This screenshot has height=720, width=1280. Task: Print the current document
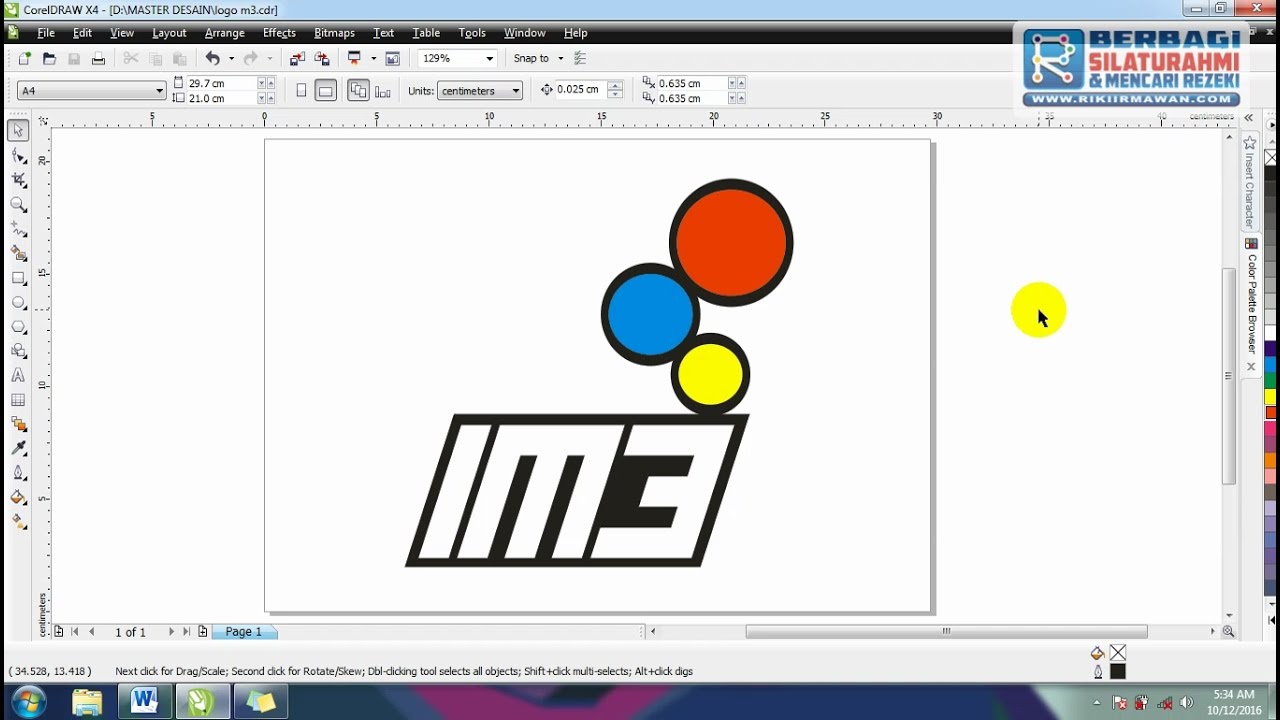[98, 59]
